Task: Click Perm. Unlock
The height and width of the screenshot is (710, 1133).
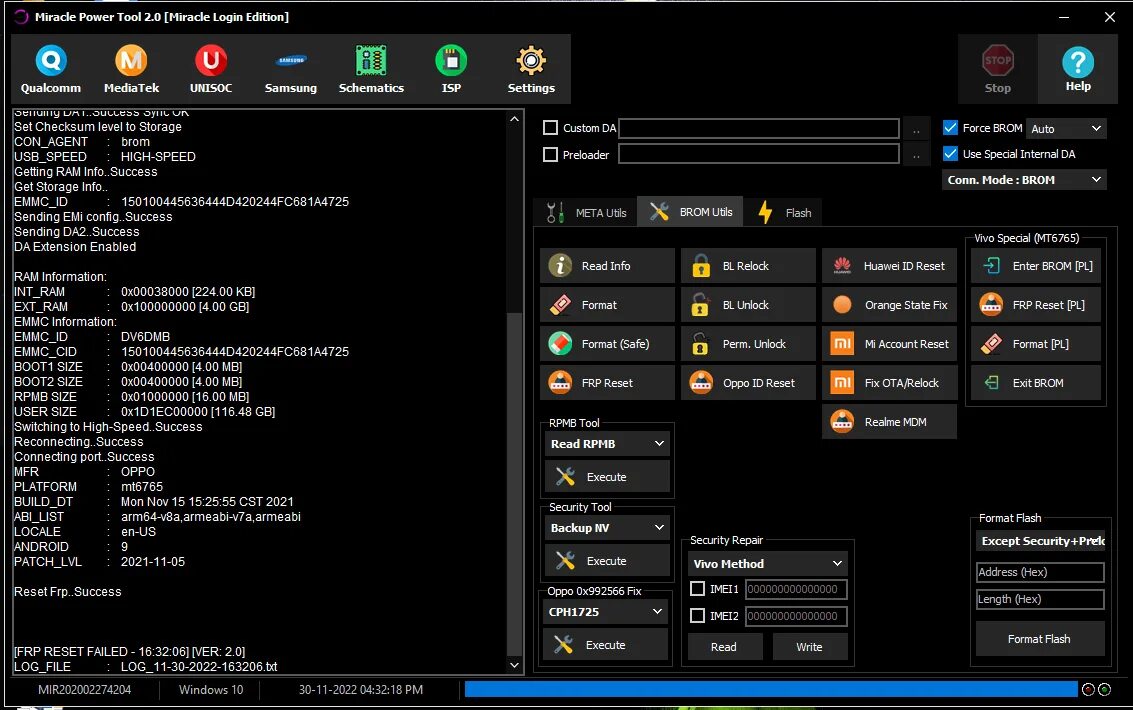Action: [x=748, y=344]
